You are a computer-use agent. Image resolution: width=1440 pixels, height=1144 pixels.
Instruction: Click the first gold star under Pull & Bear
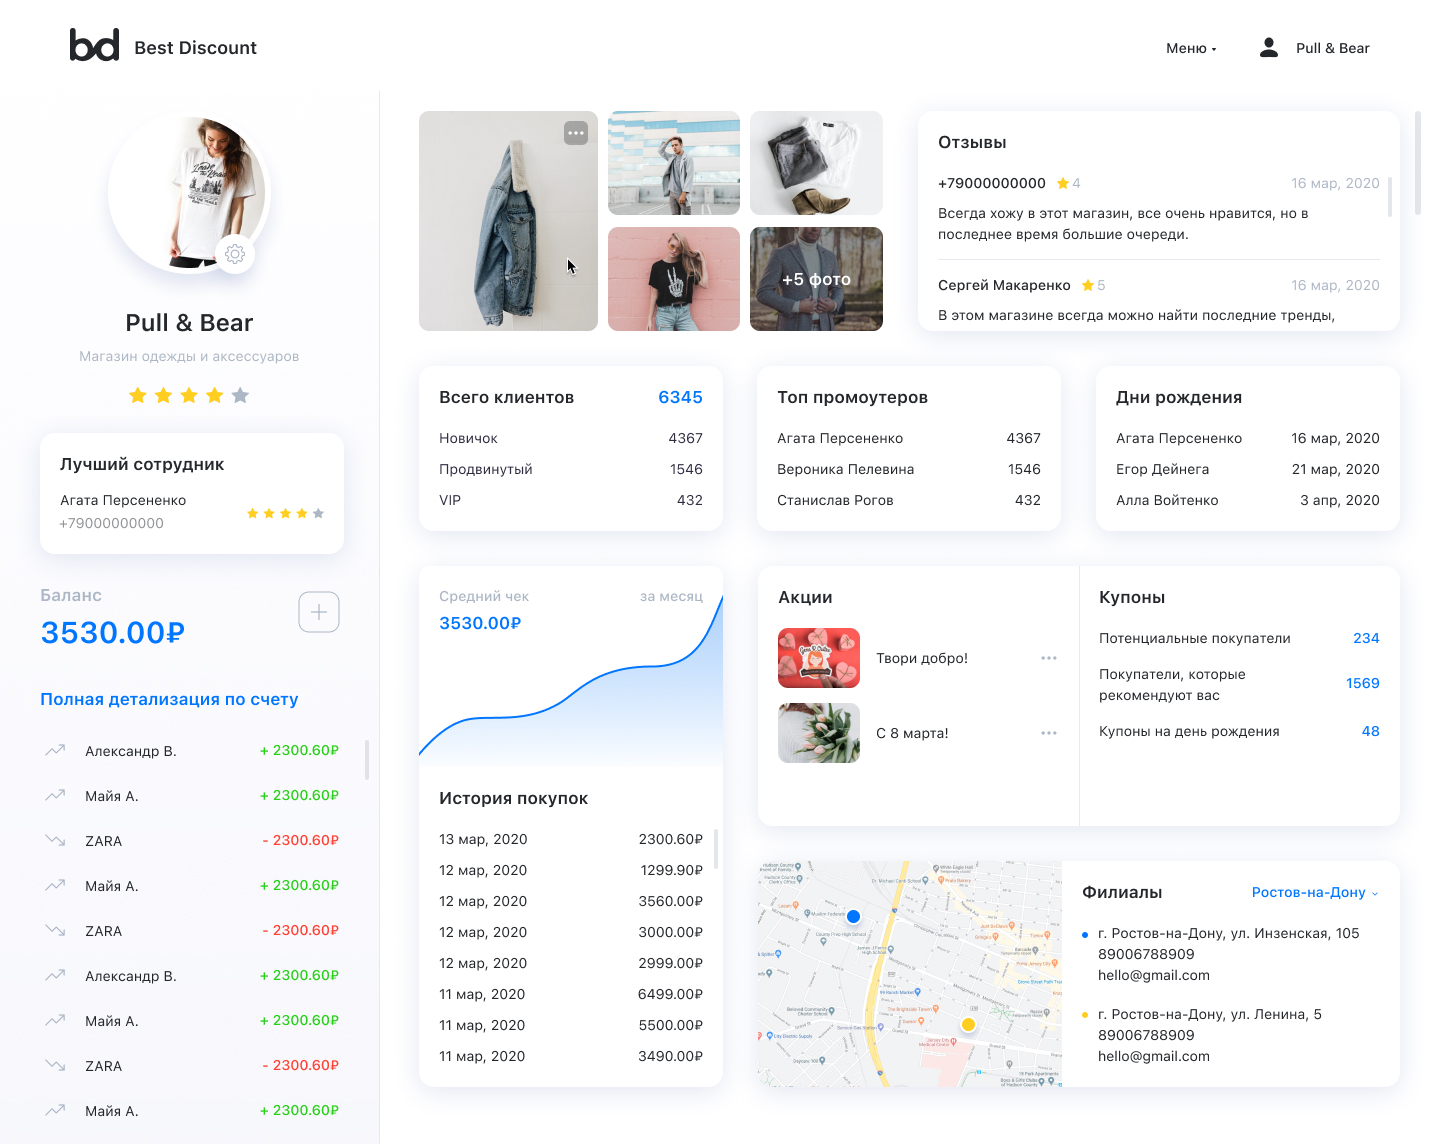point(138,395)
